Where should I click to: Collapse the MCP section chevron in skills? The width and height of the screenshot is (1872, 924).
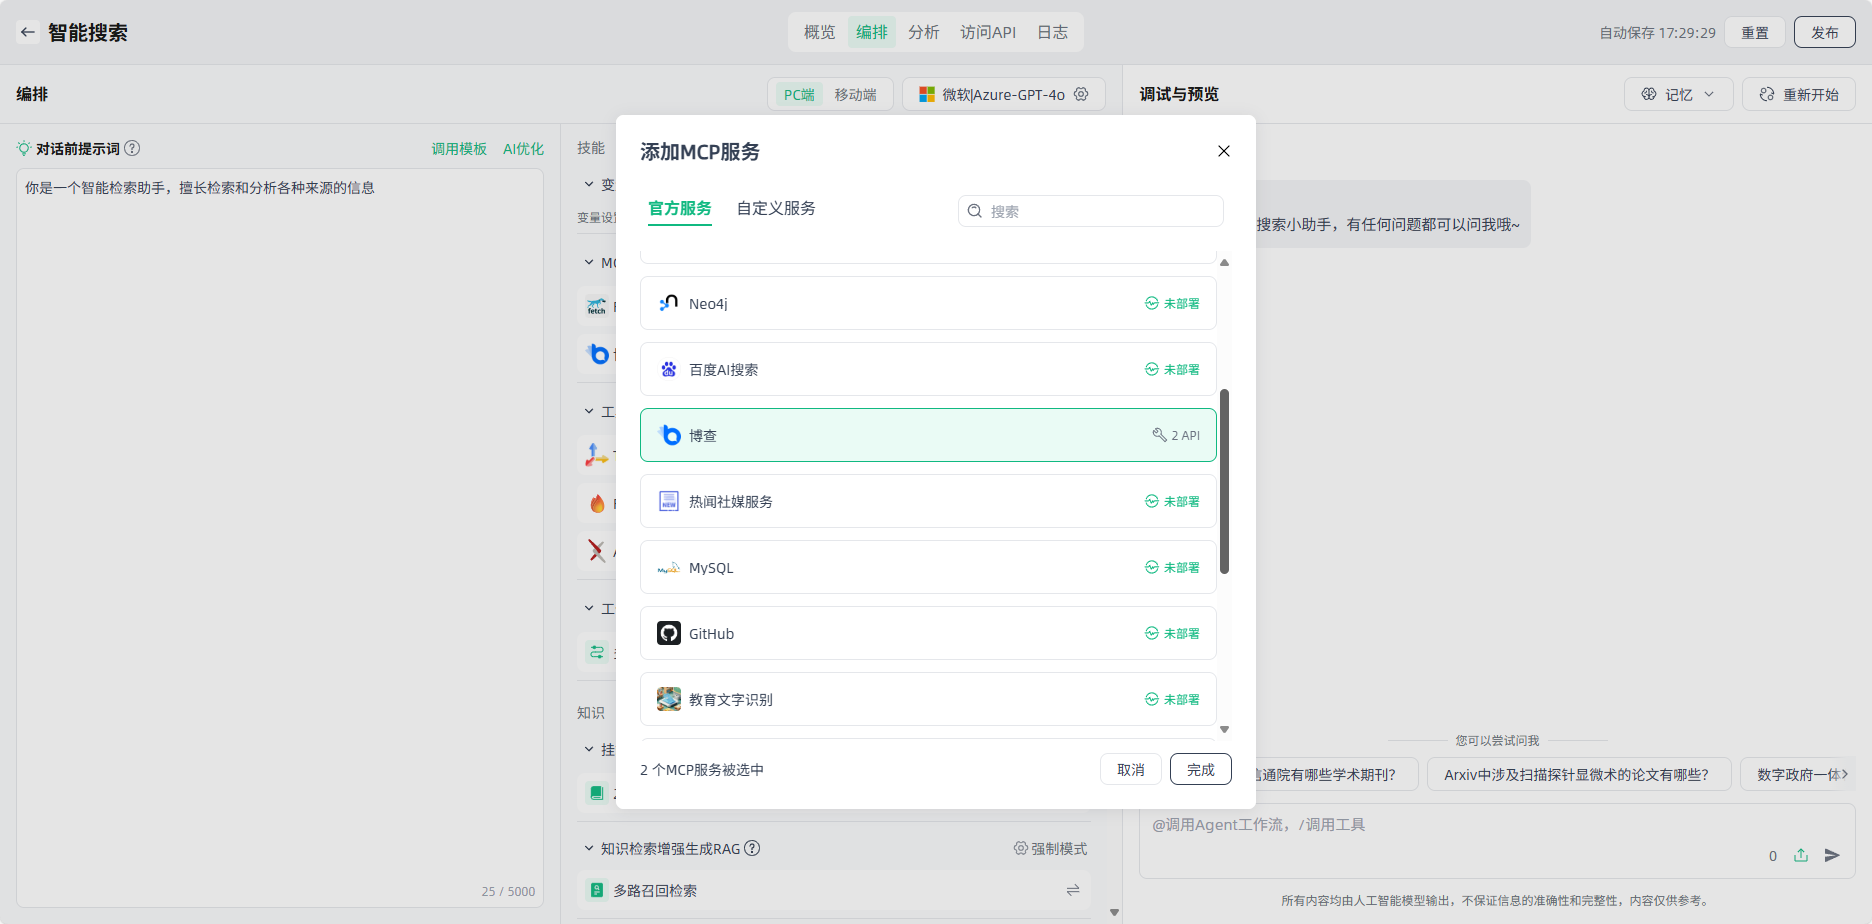tap(589, 262)
